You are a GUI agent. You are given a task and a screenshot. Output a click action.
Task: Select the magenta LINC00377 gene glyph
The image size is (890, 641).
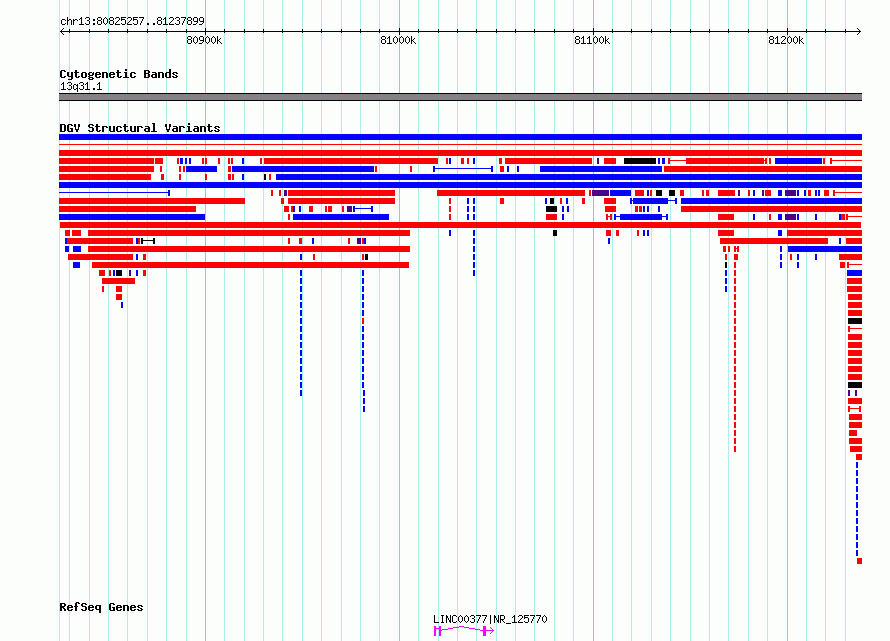coord(464,631)
